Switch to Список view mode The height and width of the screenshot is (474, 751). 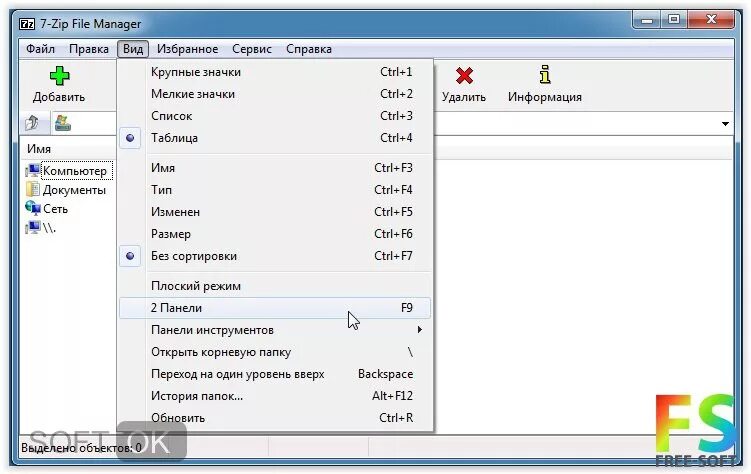[x=275, y=116]
